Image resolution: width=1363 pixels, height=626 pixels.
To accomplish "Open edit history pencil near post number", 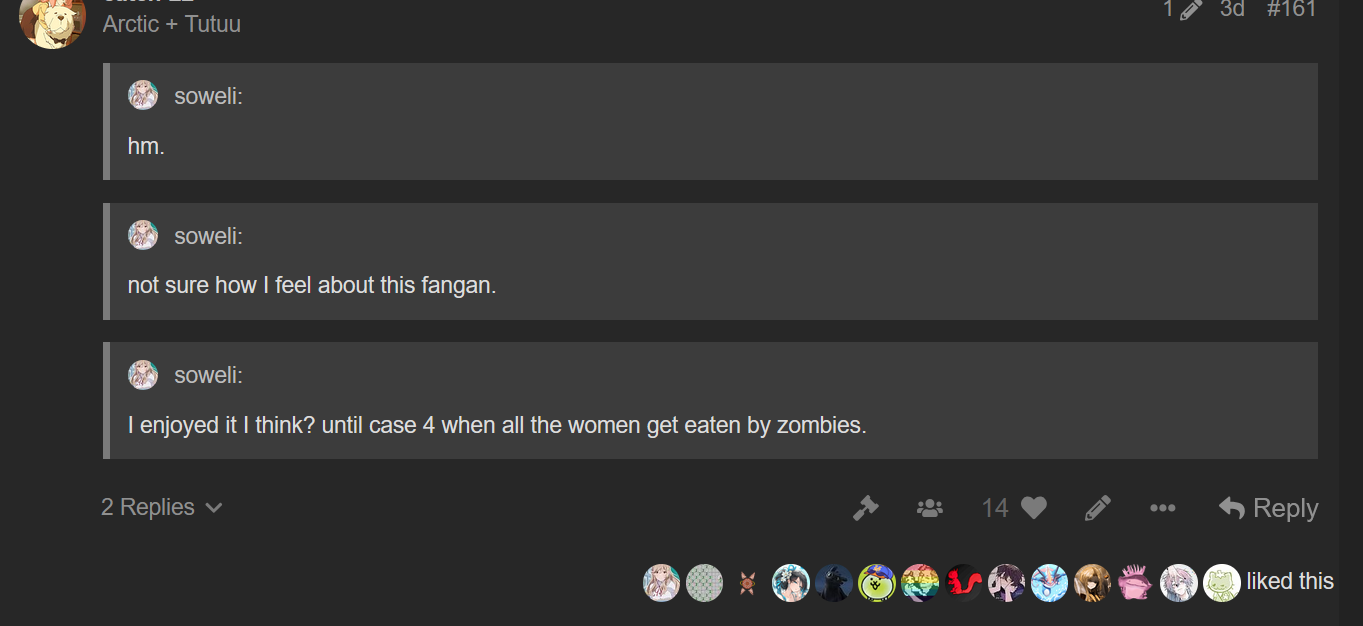I will 1190,10.
